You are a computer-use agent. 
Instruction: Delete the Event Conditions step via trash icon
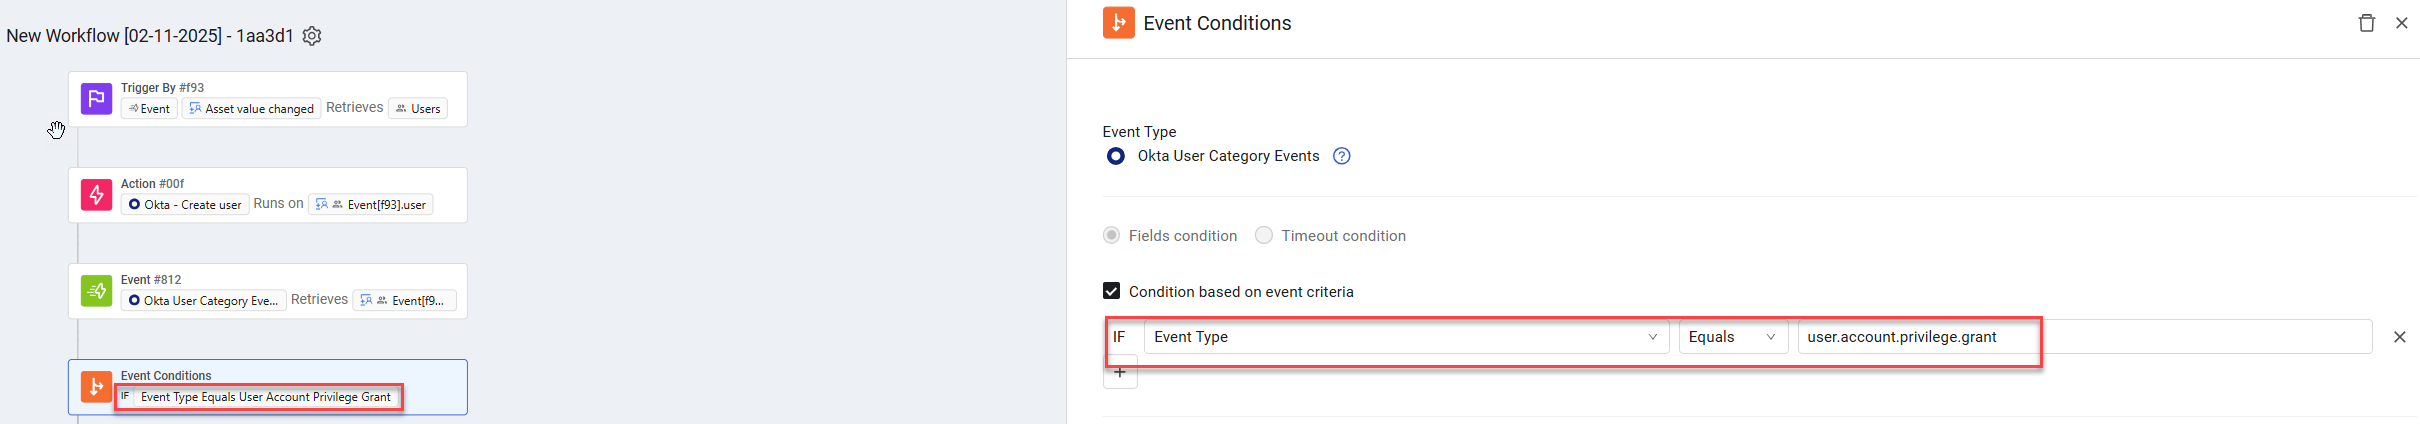pos(2366,23)
